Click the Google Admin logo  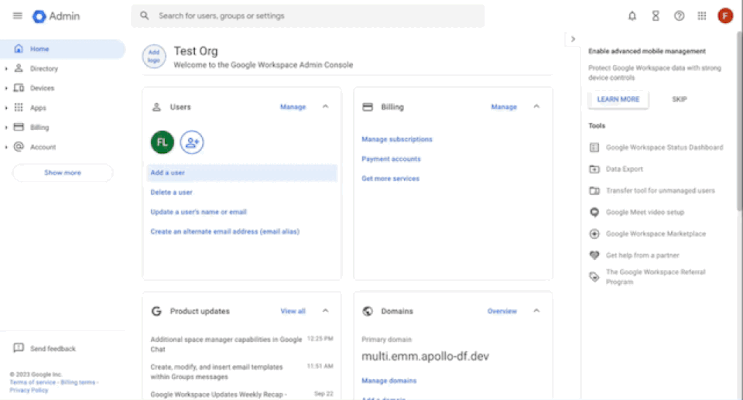tap(56, 16)
